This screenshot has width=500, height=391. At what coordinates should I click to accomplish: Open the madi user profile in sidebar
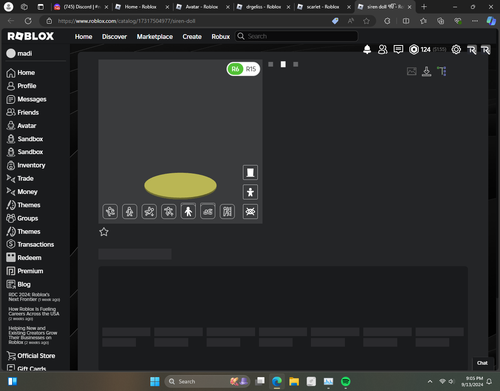19,53
